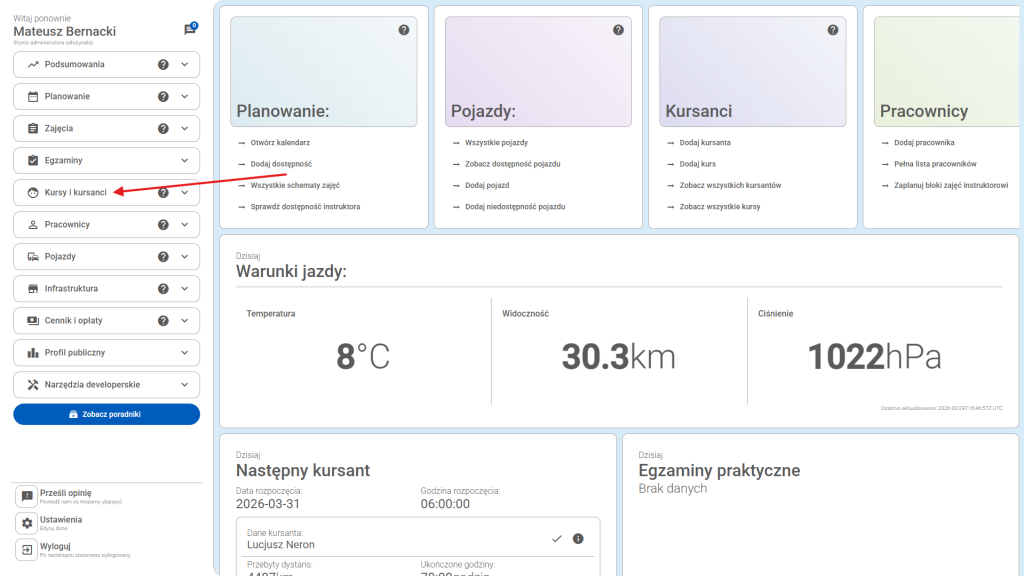Click the help icon on Pojazdy card

point(618,30)
